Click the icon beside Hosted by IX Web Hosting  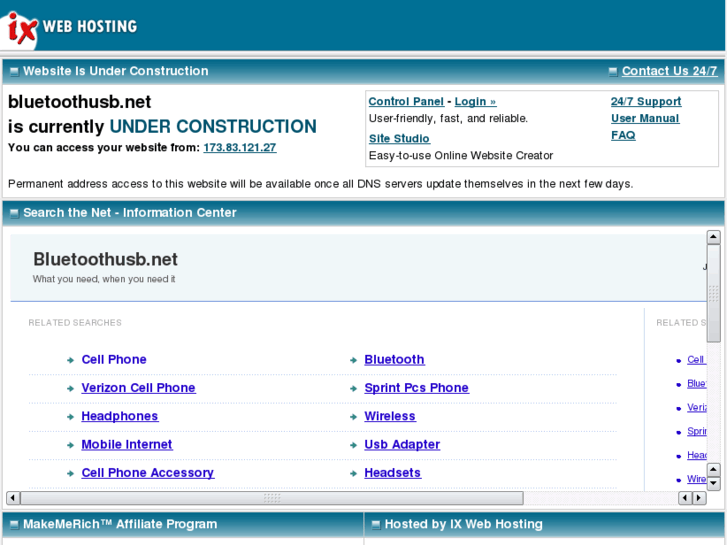pyautogui.click(x=376, y=525)
